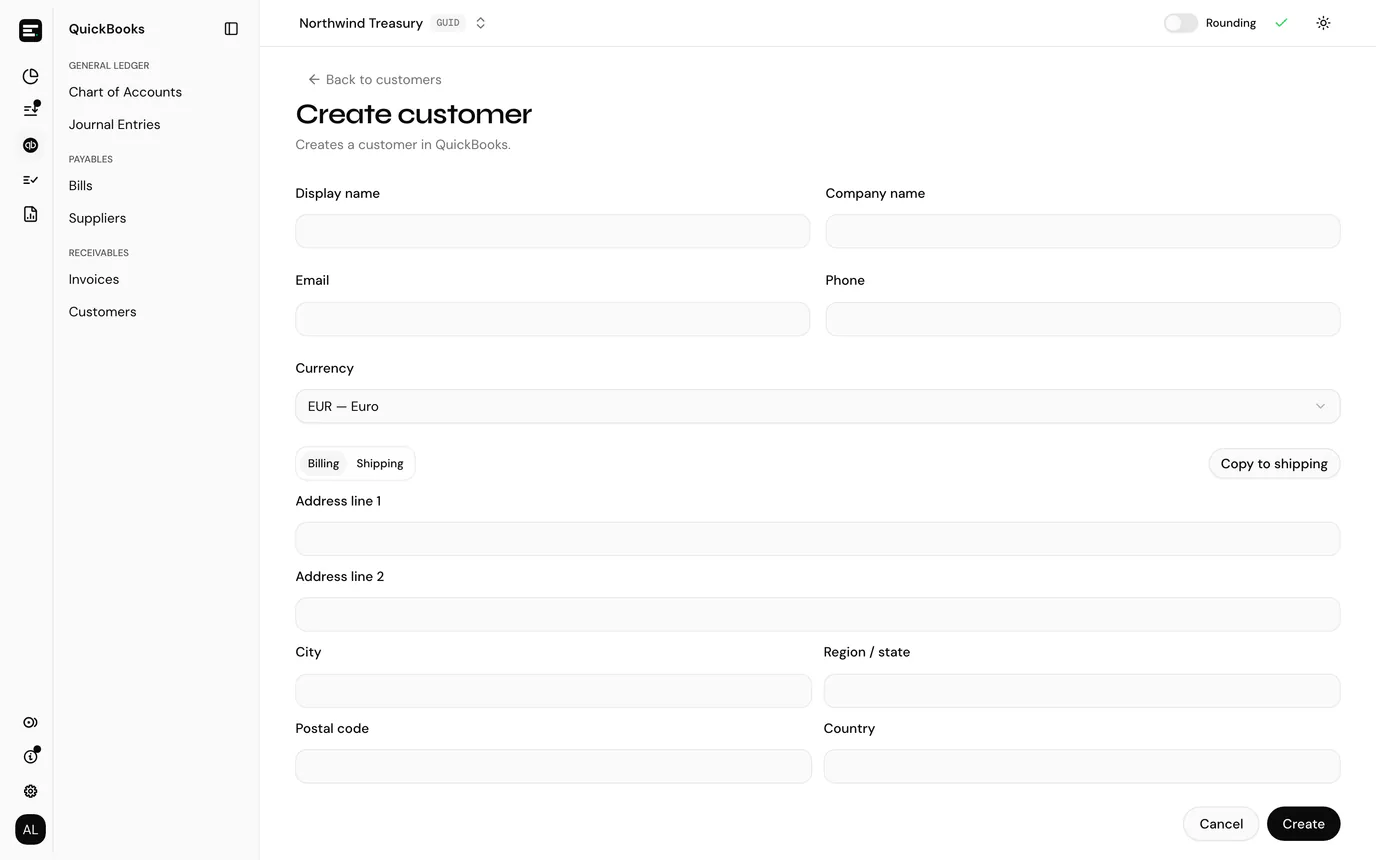The width and height of the screenshot is (1376, 860).
Task: Open Customers in the sidebar
Action: [x=102, y=312]
